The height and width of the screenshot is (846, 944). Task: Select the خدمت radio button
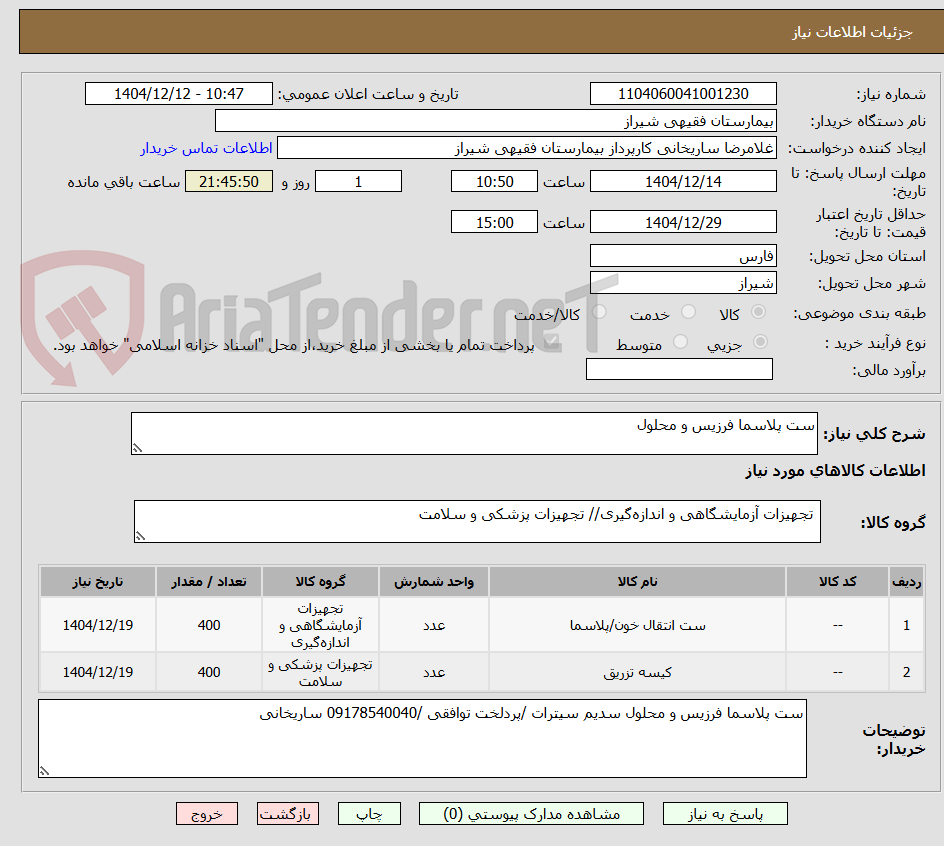pos(688,312)
